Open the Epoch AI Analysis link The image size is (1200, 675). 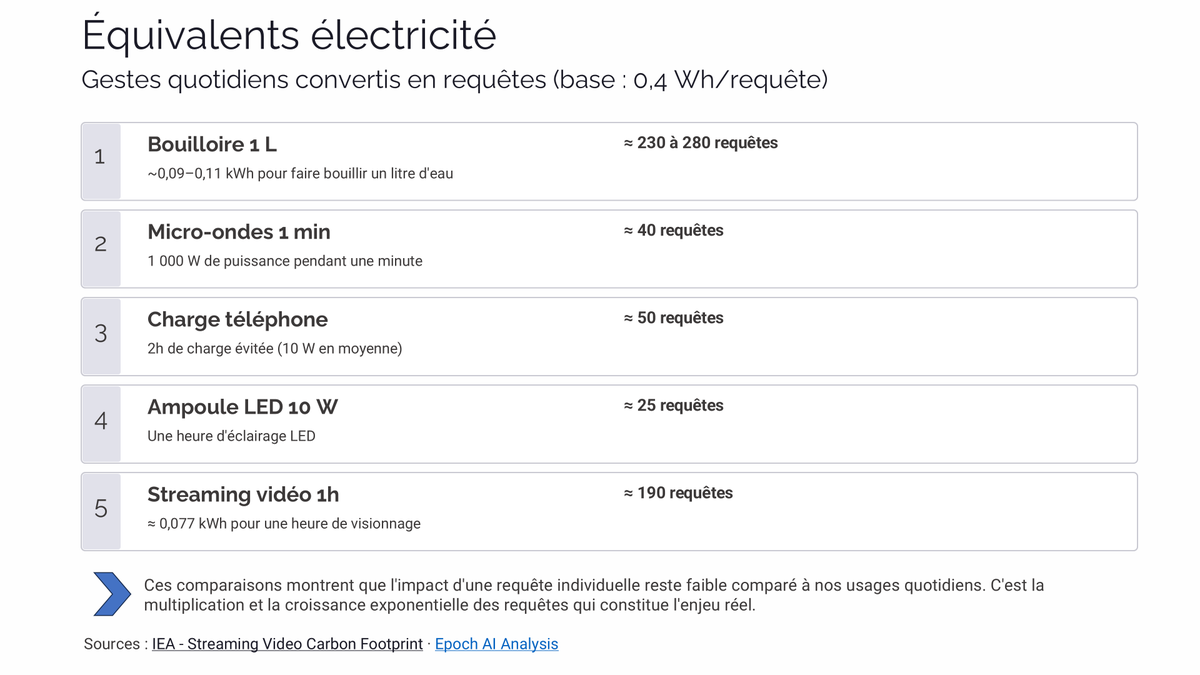[x=496, y=644]
